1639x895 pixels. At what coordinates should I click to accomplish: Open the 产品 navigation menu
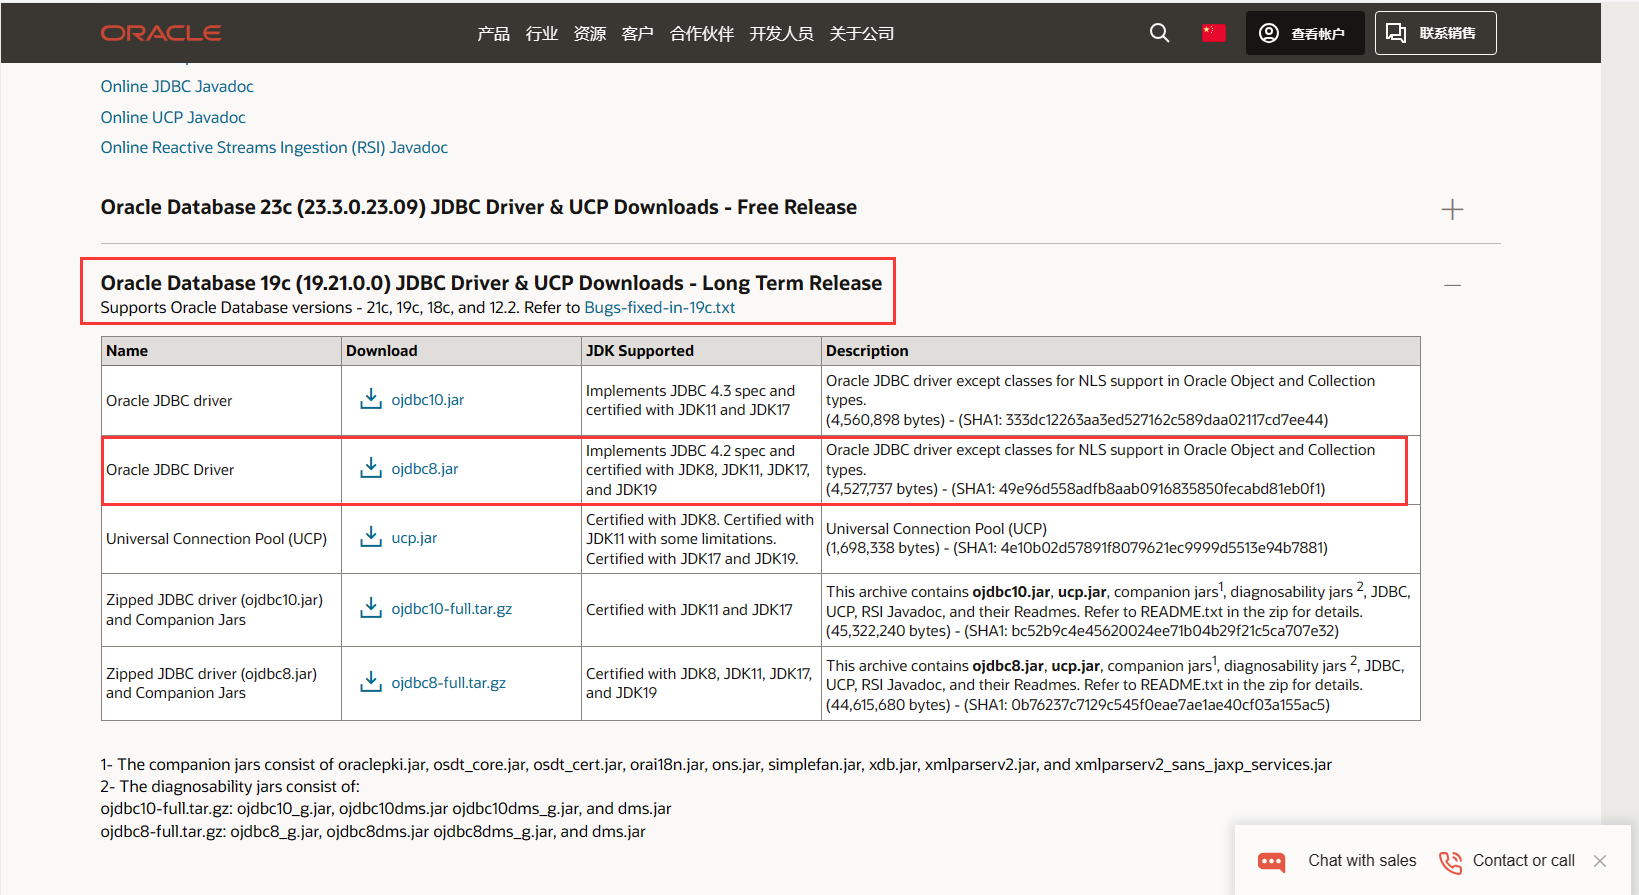pyautogui.click(x=493, y=34)
